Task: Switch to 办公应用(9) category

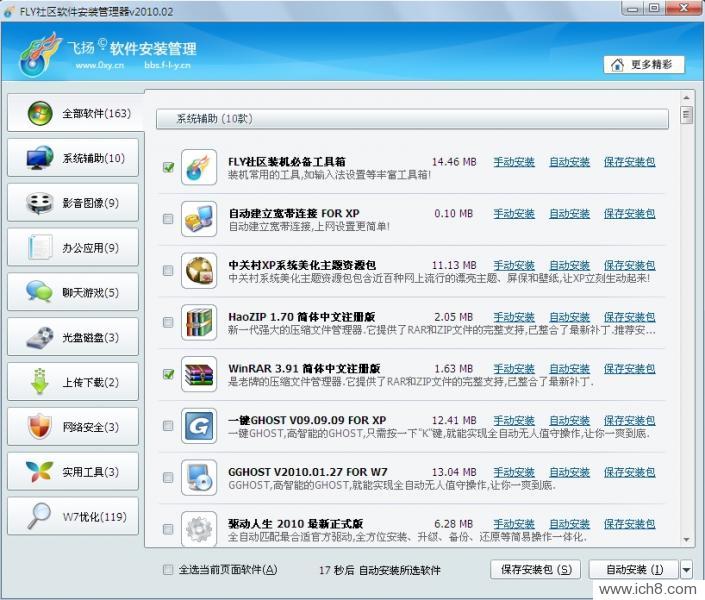Action: pyautogui.click(x=73, y=248)
